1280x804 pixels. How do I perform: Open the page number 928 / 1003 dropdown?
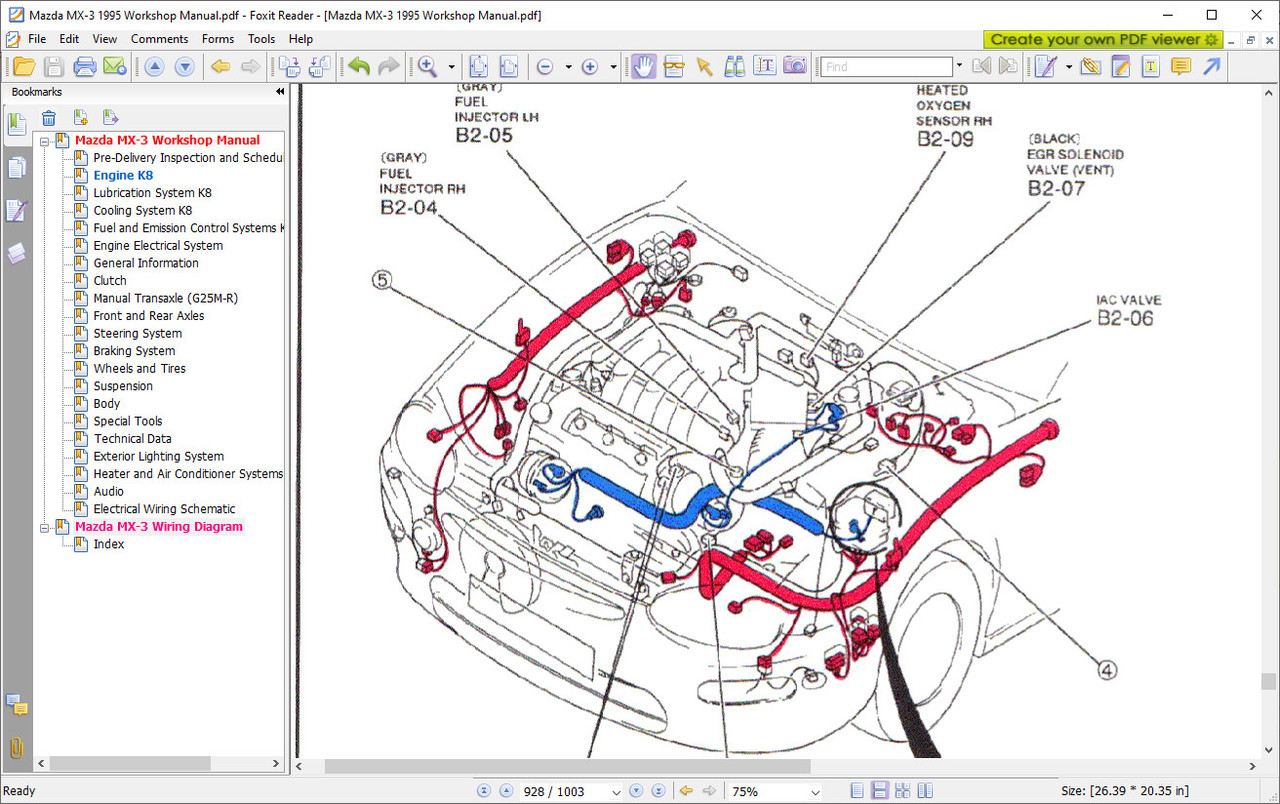[615, 792]
